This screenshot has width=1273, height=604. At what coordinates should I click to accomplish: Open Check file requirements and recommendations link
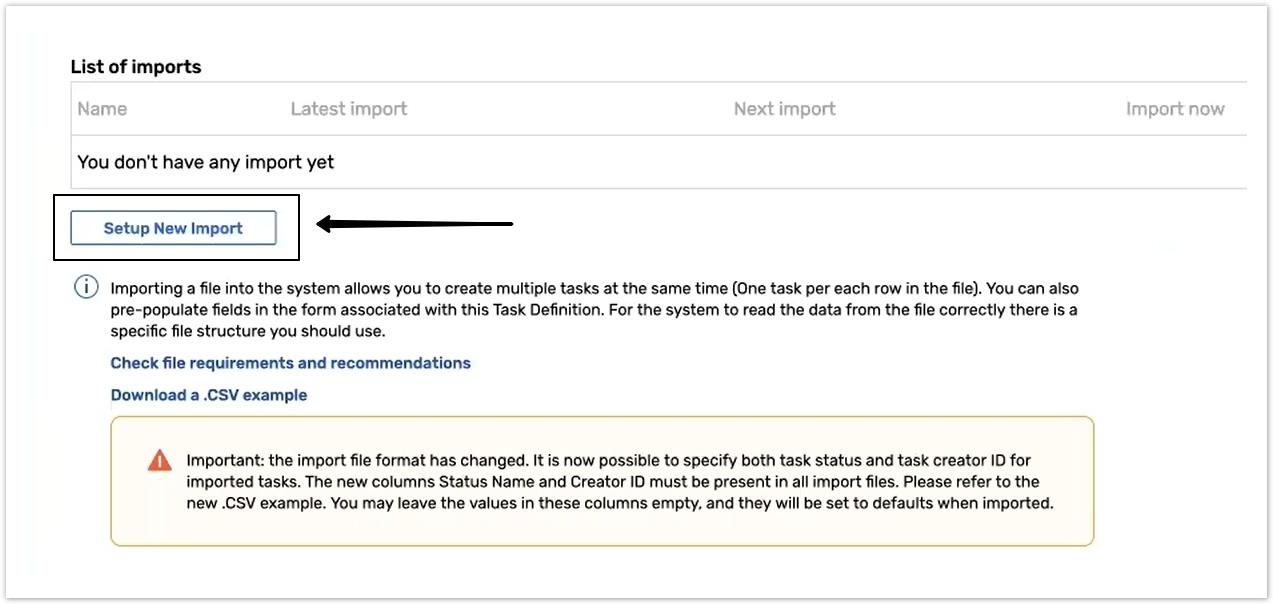pyautogui.click(x=290, y=363)
